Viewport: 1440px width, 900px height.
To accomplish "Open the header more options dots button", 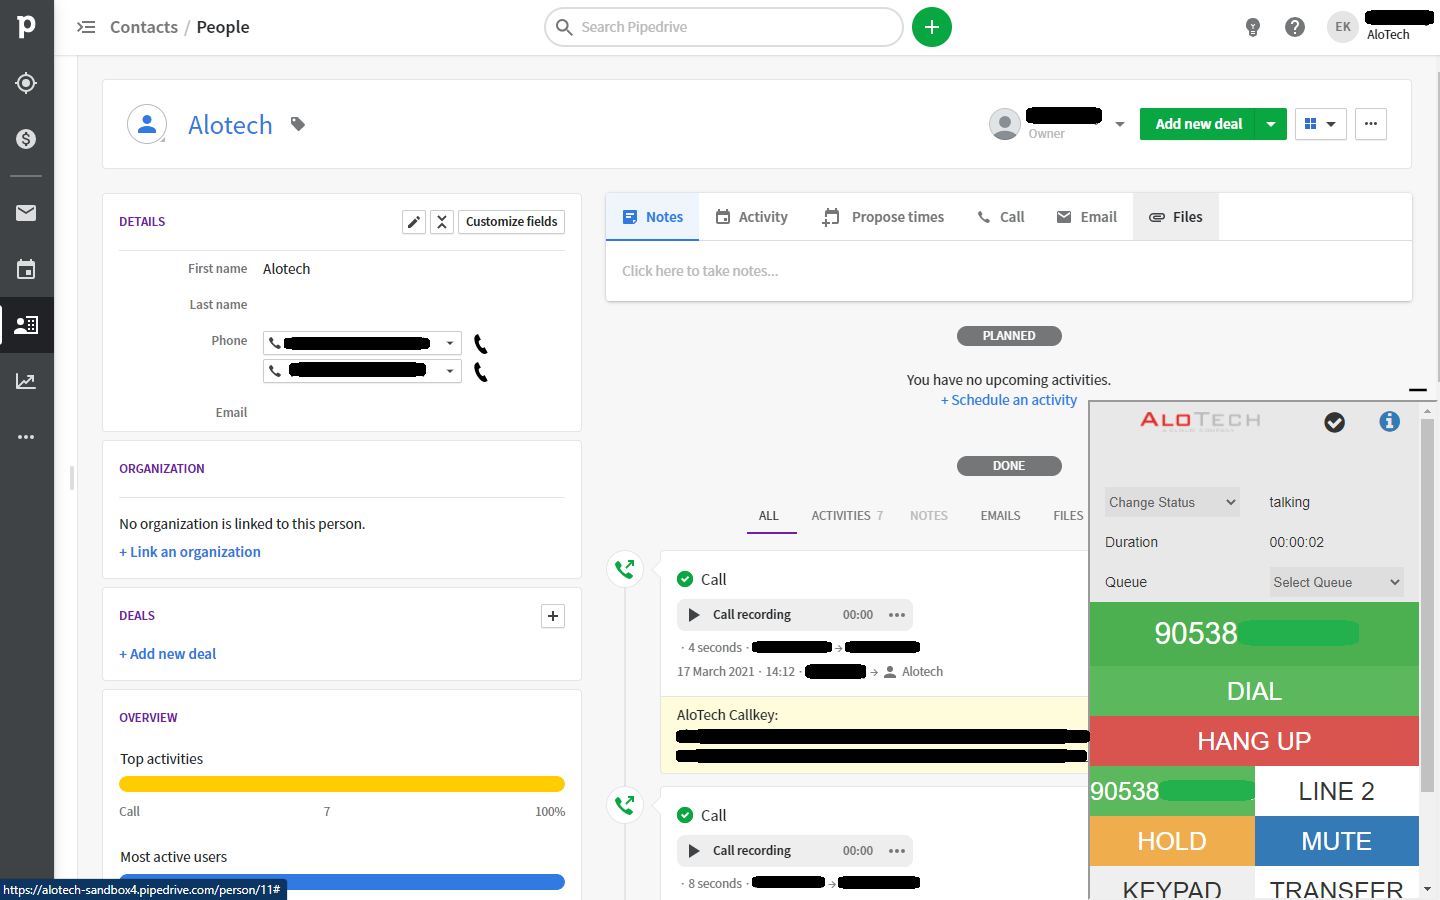I will (1371, 124).
